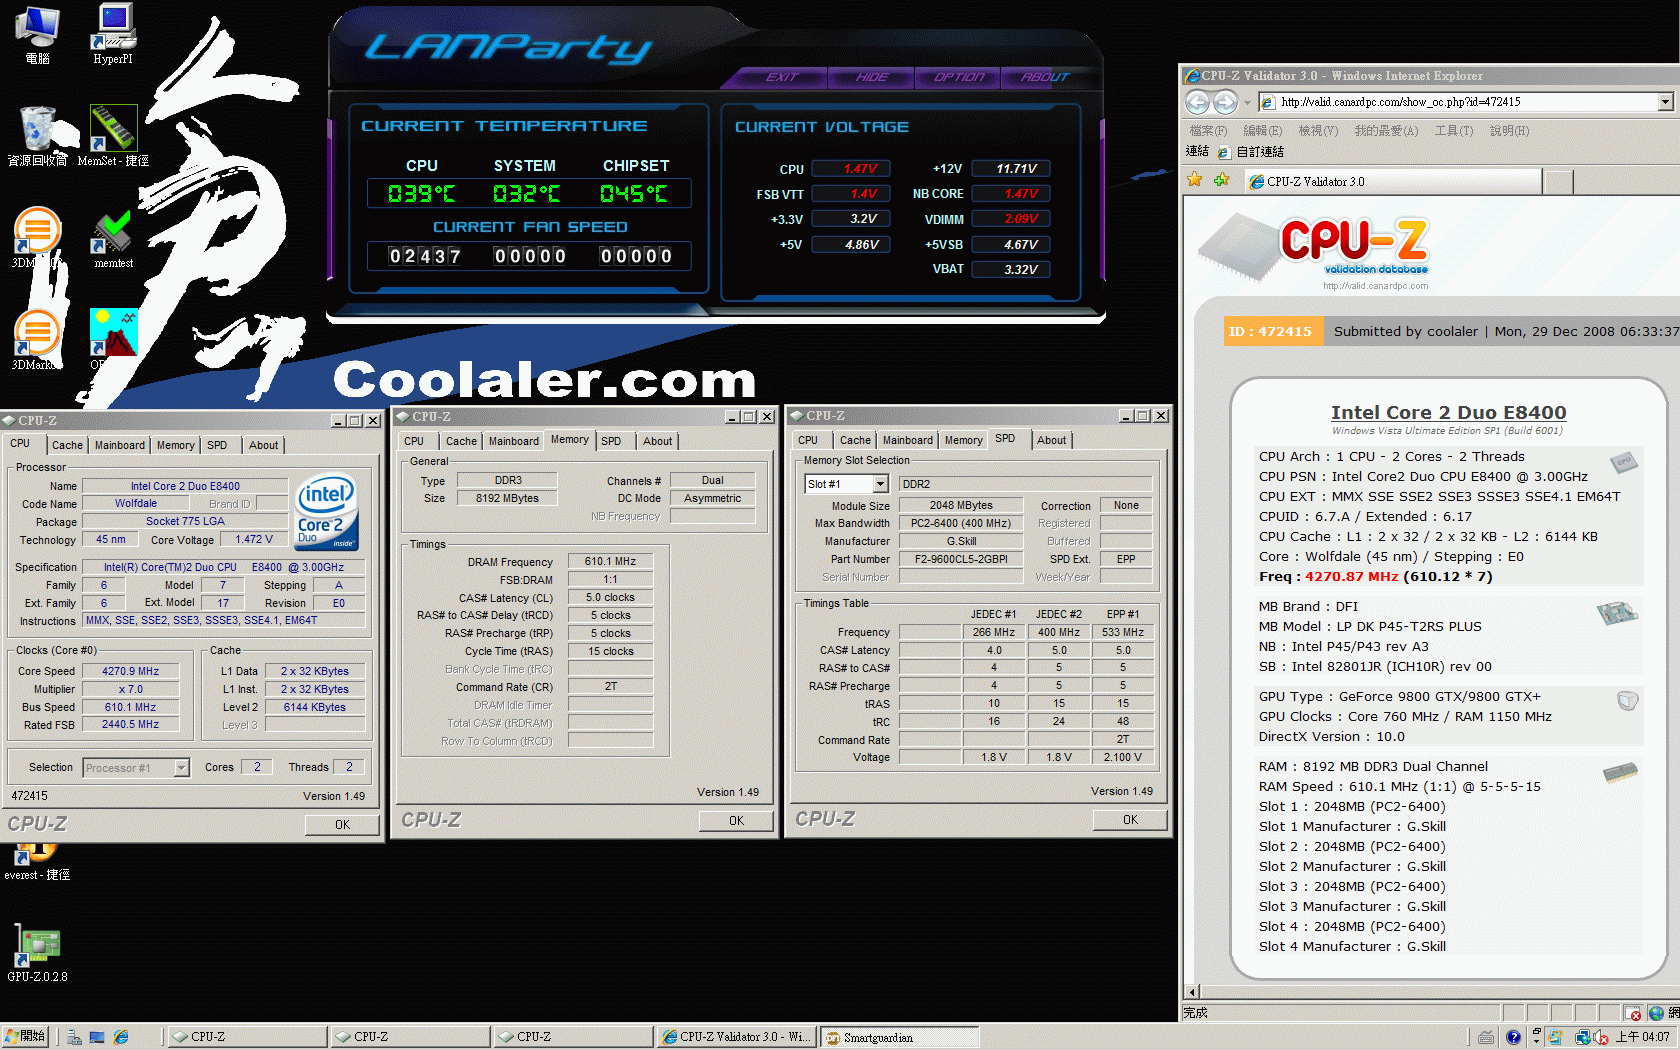Click HIDE on the LANParty monitor
The height and width of the screenshot is (1050, 1680).
point(872,77)
